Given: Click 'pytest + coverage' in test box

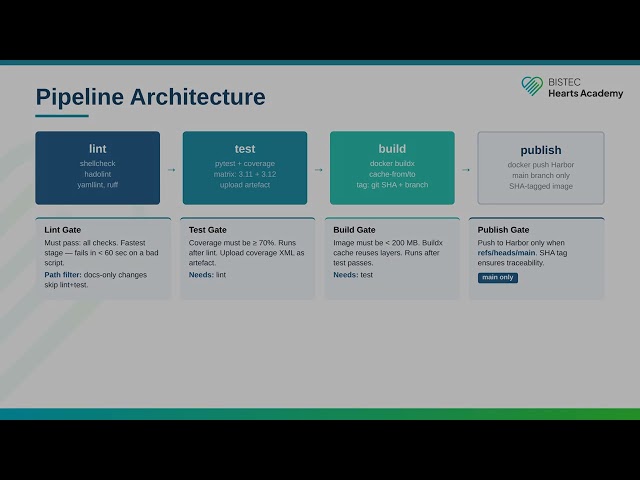Looking at the screenshot, I should 245,163.
